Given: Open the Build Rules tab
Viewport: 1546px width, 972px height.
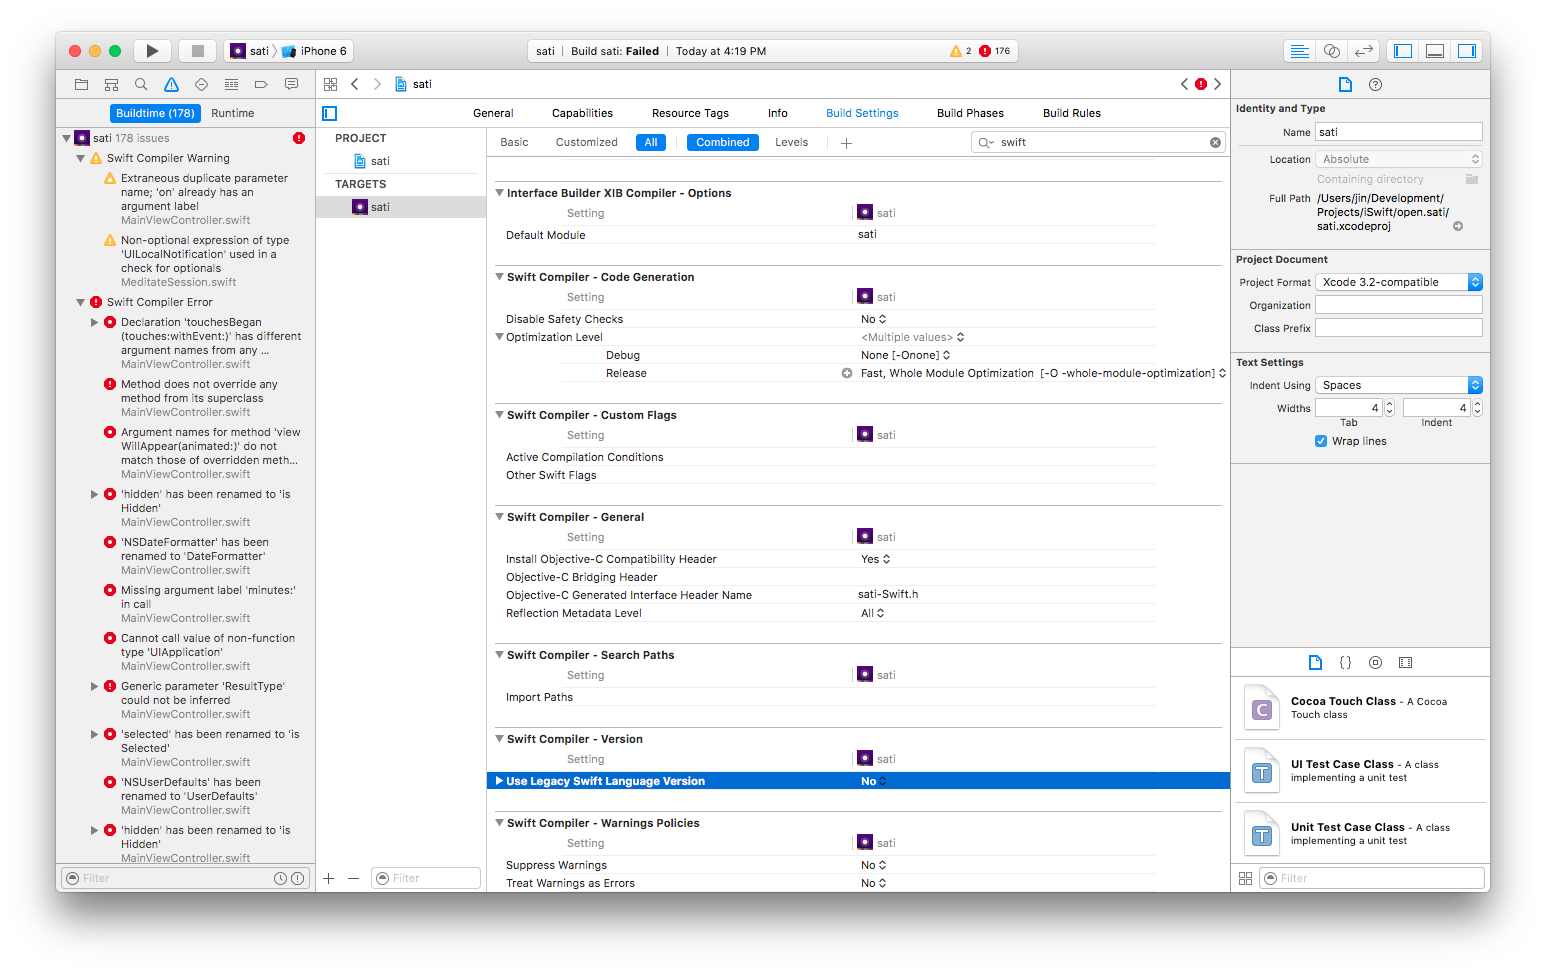Looking at the screenshot, I should [x=1072, y=113].
